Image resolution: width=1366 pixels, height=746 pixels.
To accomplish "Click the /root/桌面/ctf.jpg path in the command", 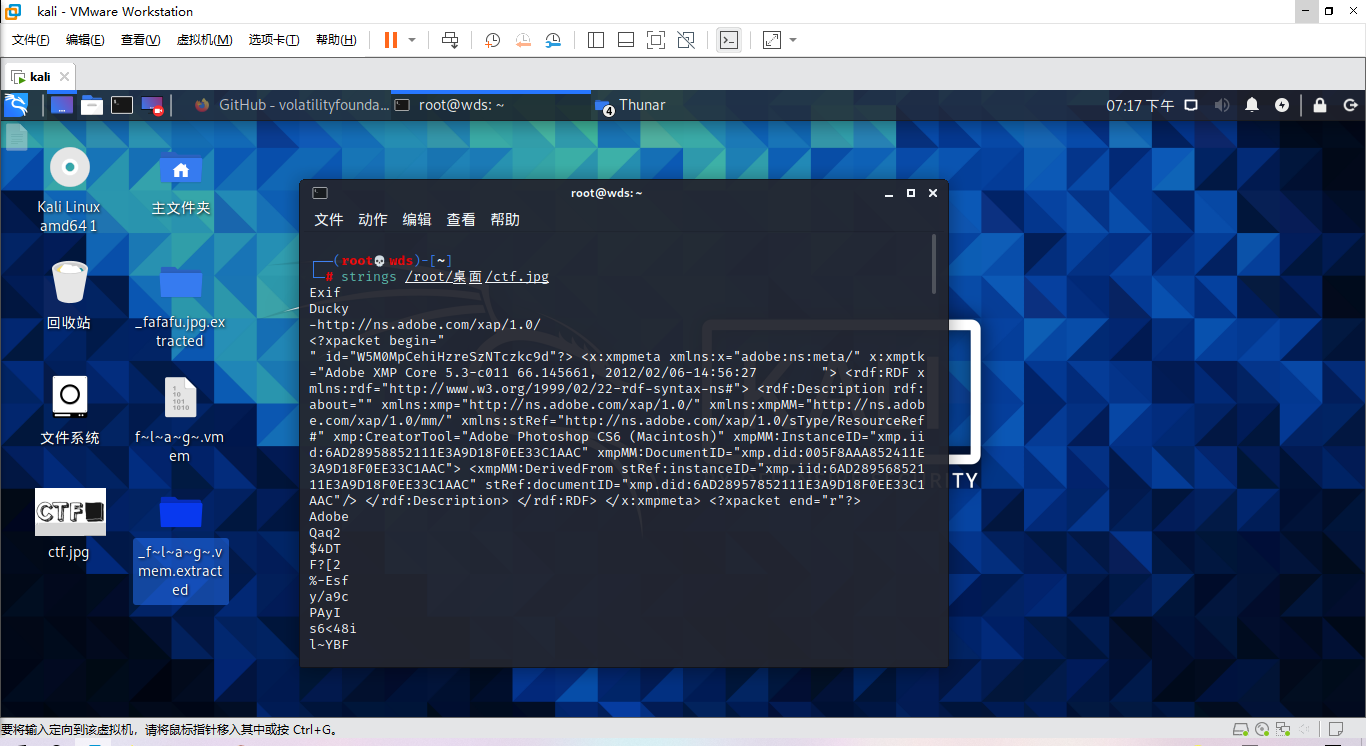I will click(x=477, y=277).
